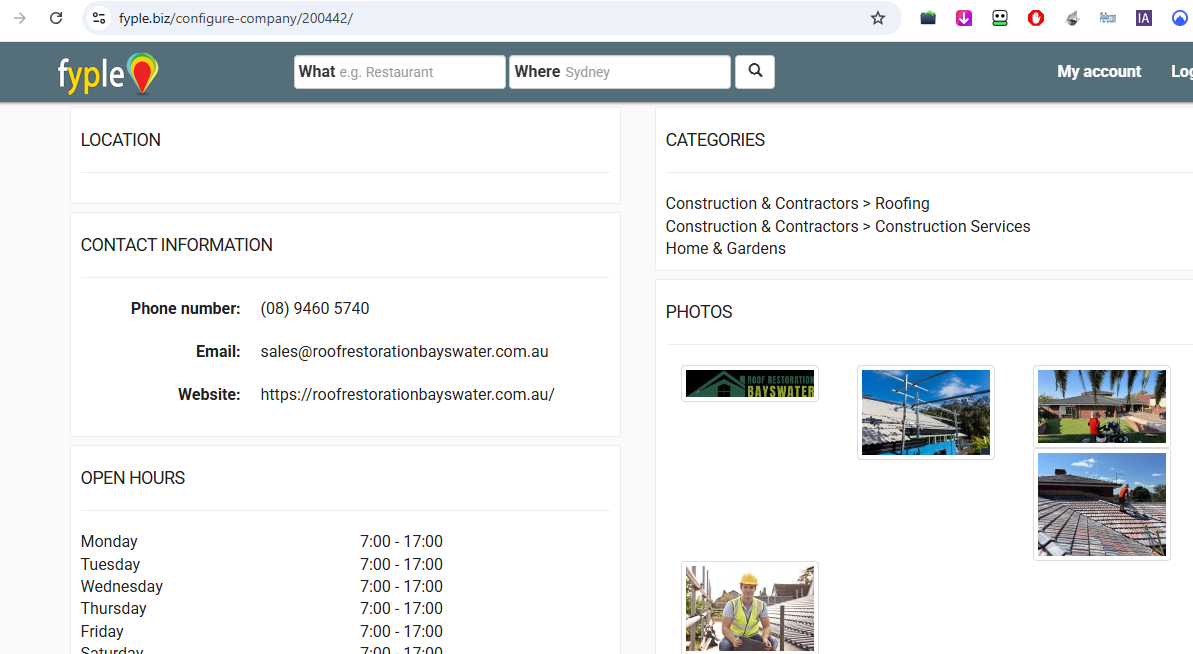
Task: Click the LOCATION heading
Action: [x=120, y=140]
